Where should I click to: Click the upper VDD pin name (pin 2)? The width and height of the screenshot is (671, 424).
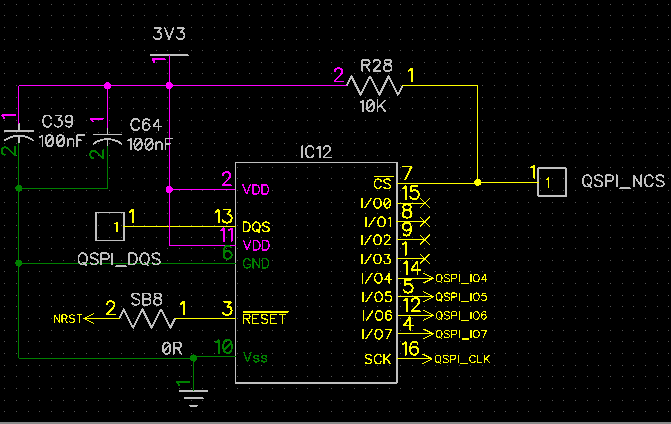256,190
